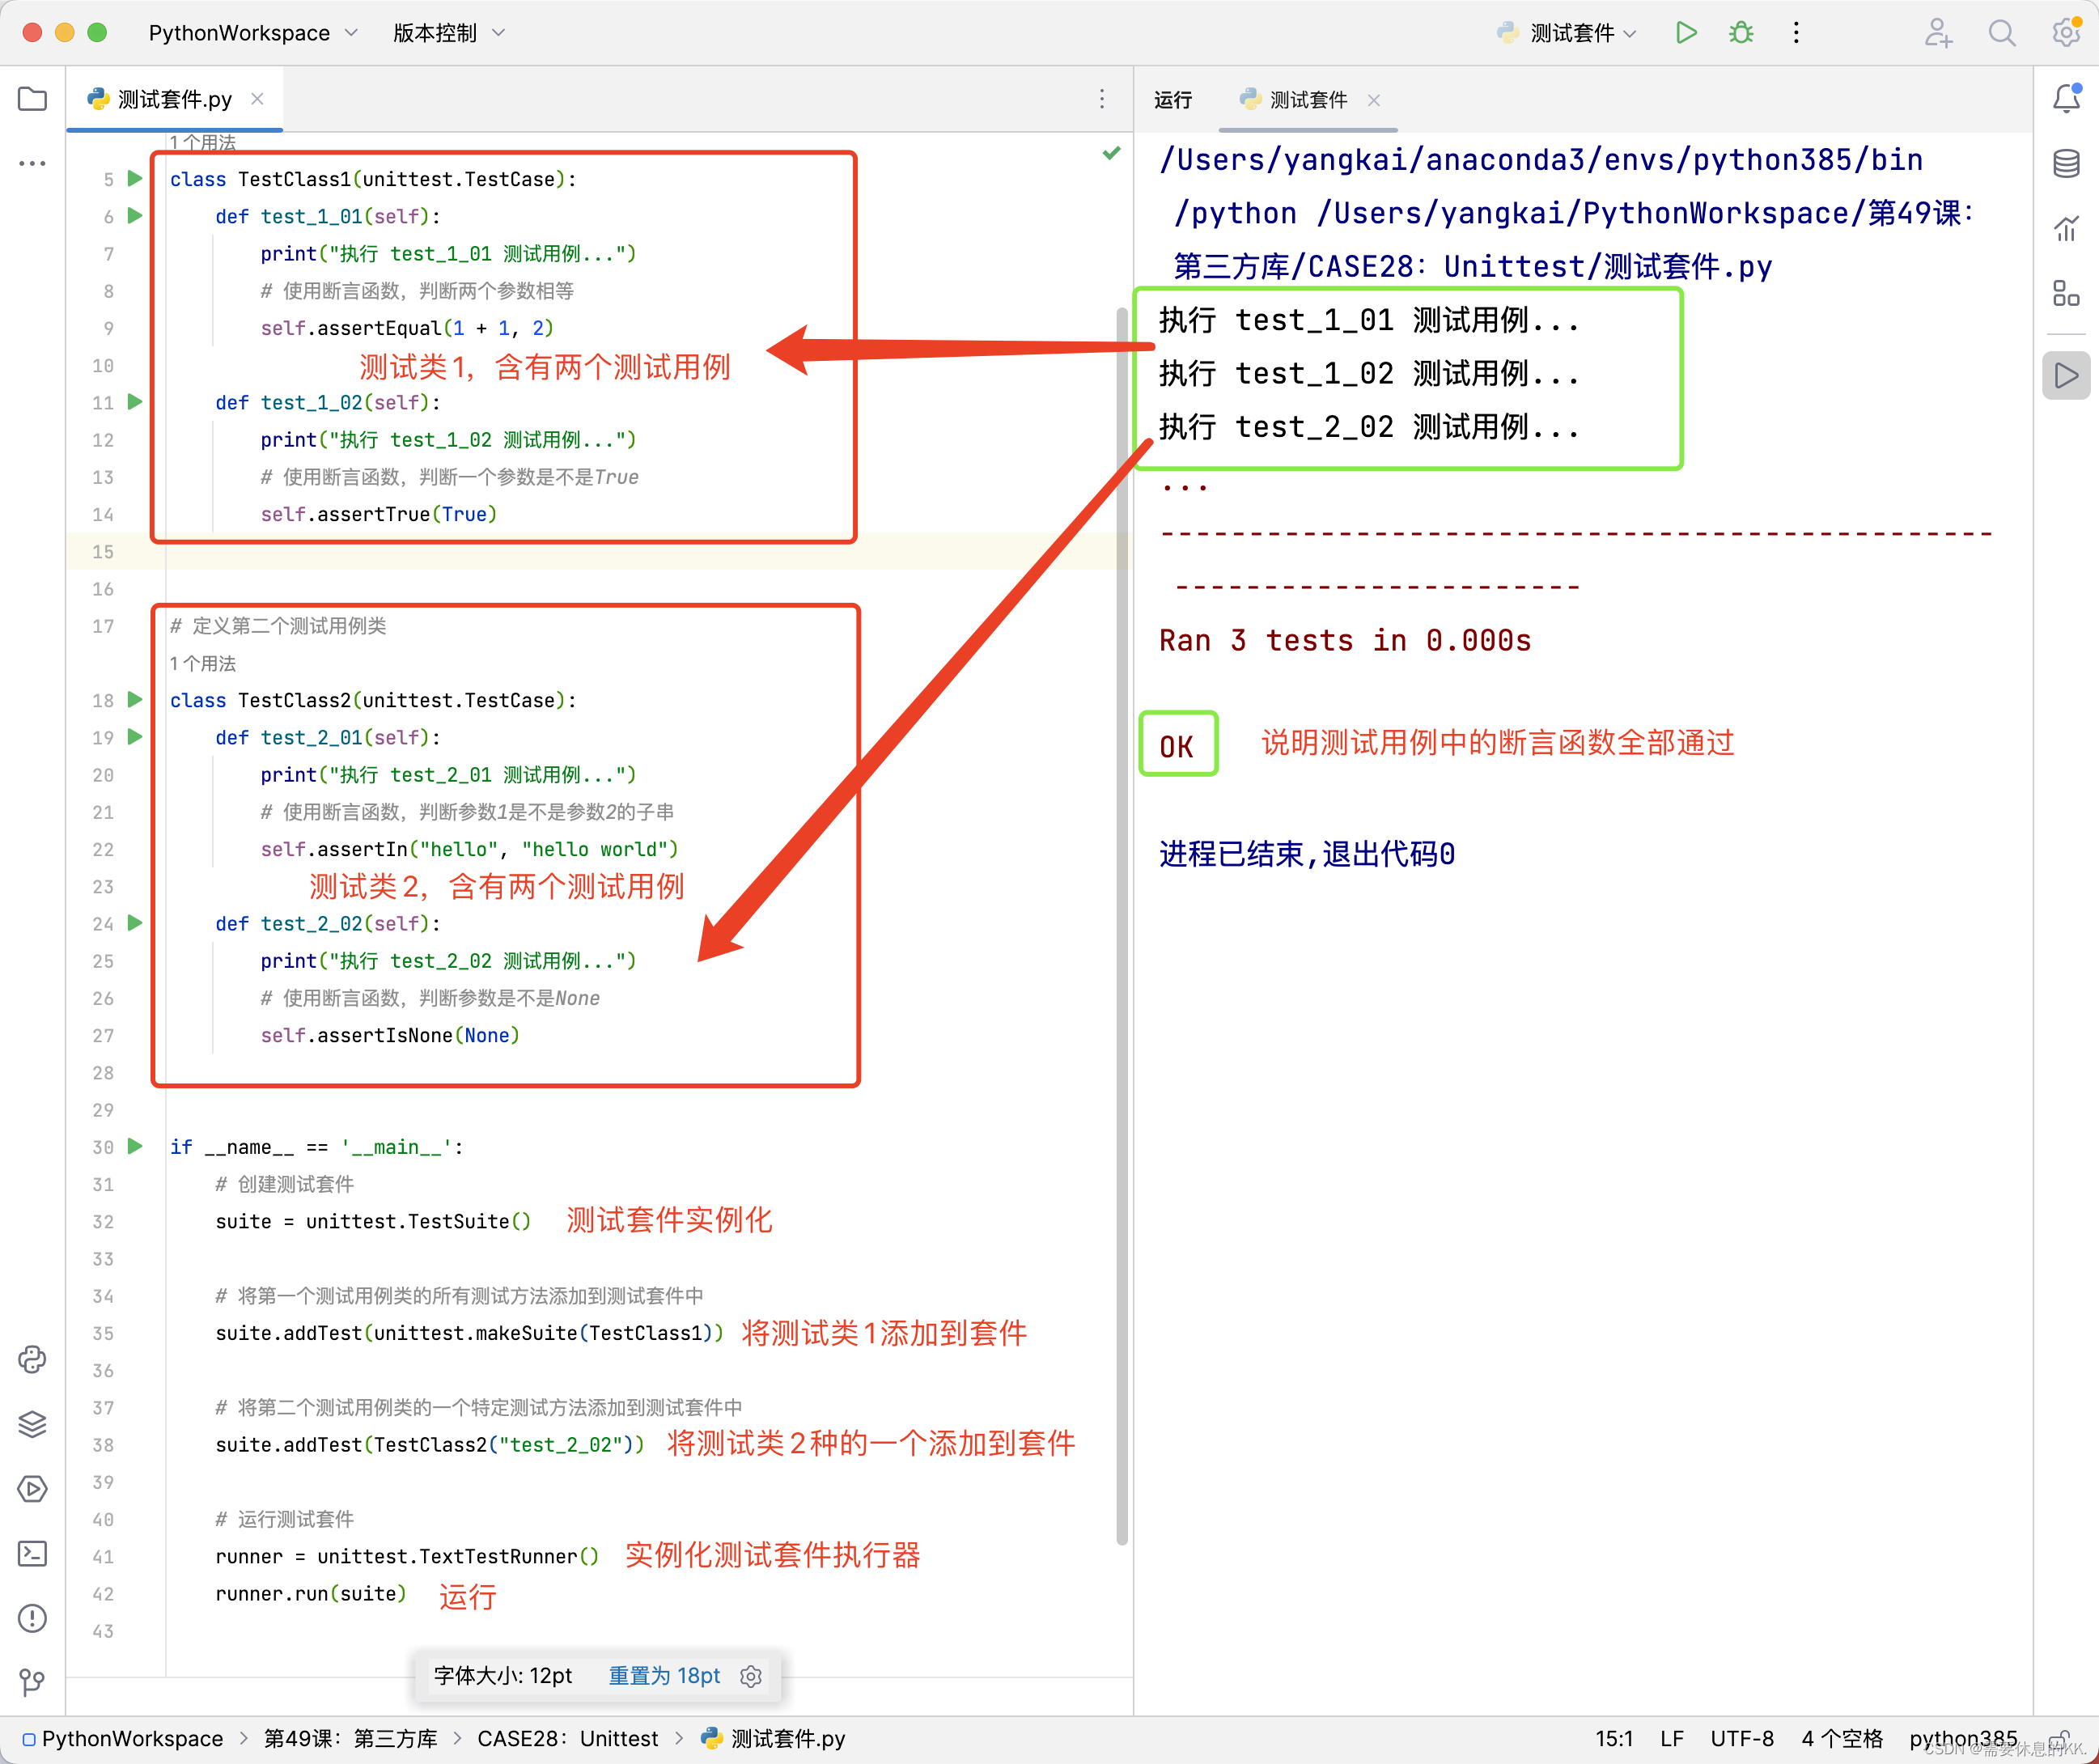Close the 测试套件.py editor tab
Image resolution: width=2099 pixels, height=1764 pixels.
[x=258, y=98]
